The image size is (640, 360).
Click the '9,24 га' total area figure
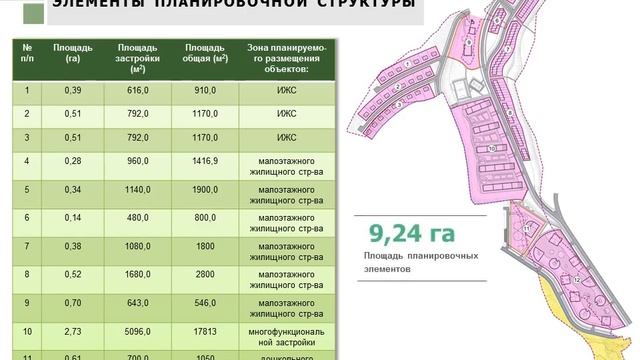411,233
